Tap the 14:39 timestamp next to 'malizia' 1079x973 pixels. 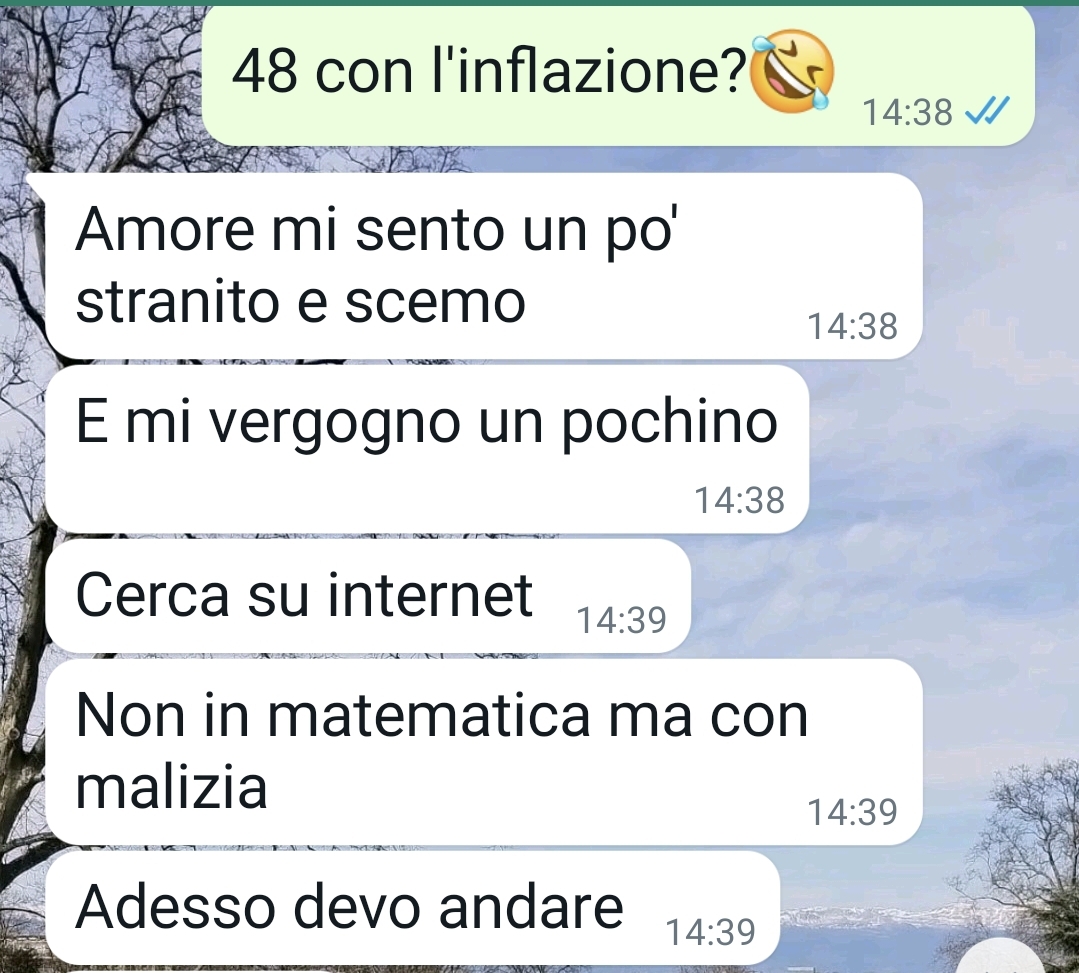pyautogui.click(x=852, y=812)
